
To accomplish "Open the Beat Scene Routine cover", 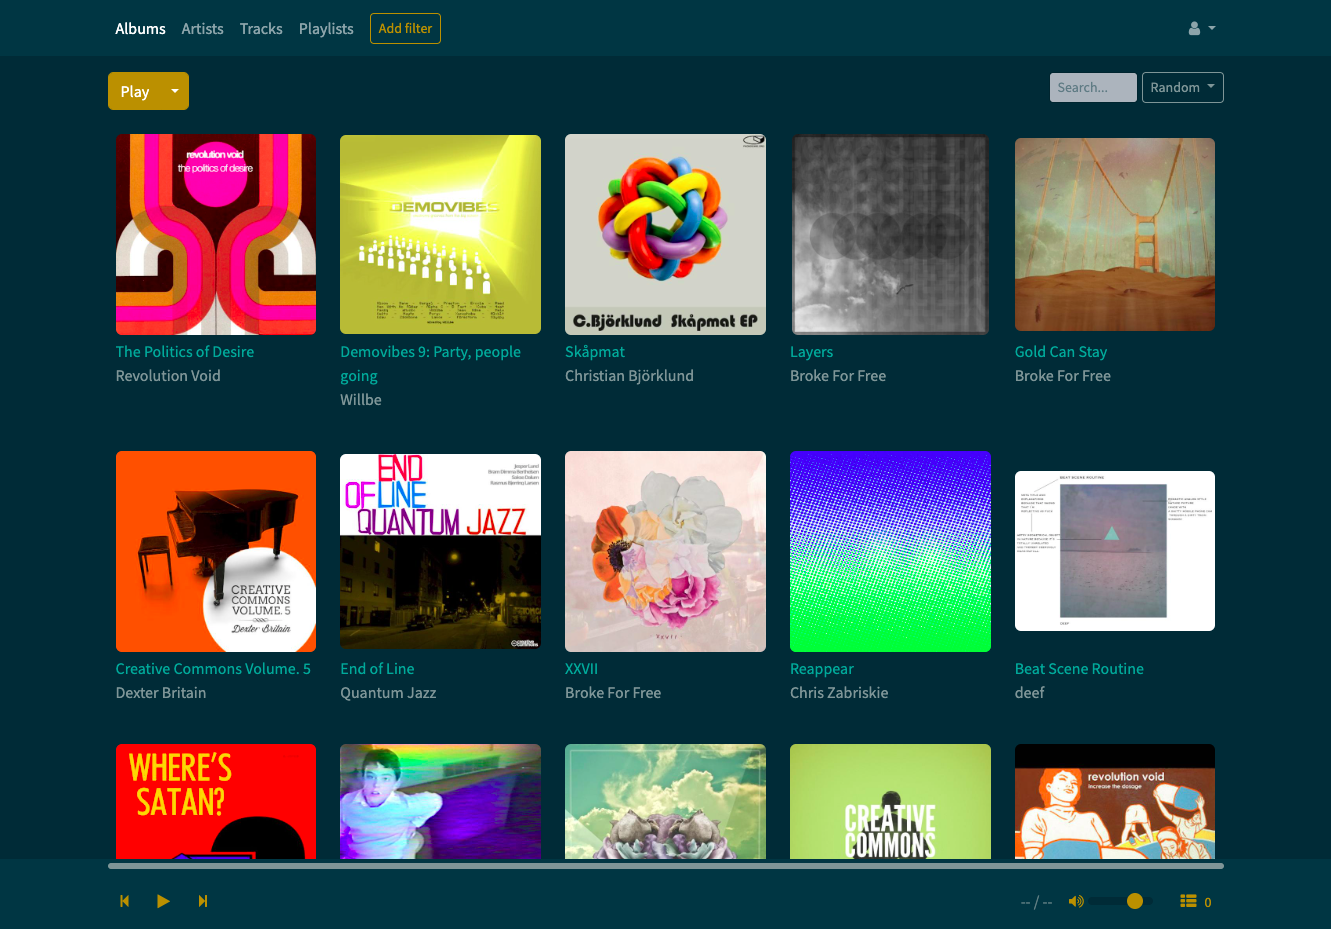I will [x=1115, y=551].
